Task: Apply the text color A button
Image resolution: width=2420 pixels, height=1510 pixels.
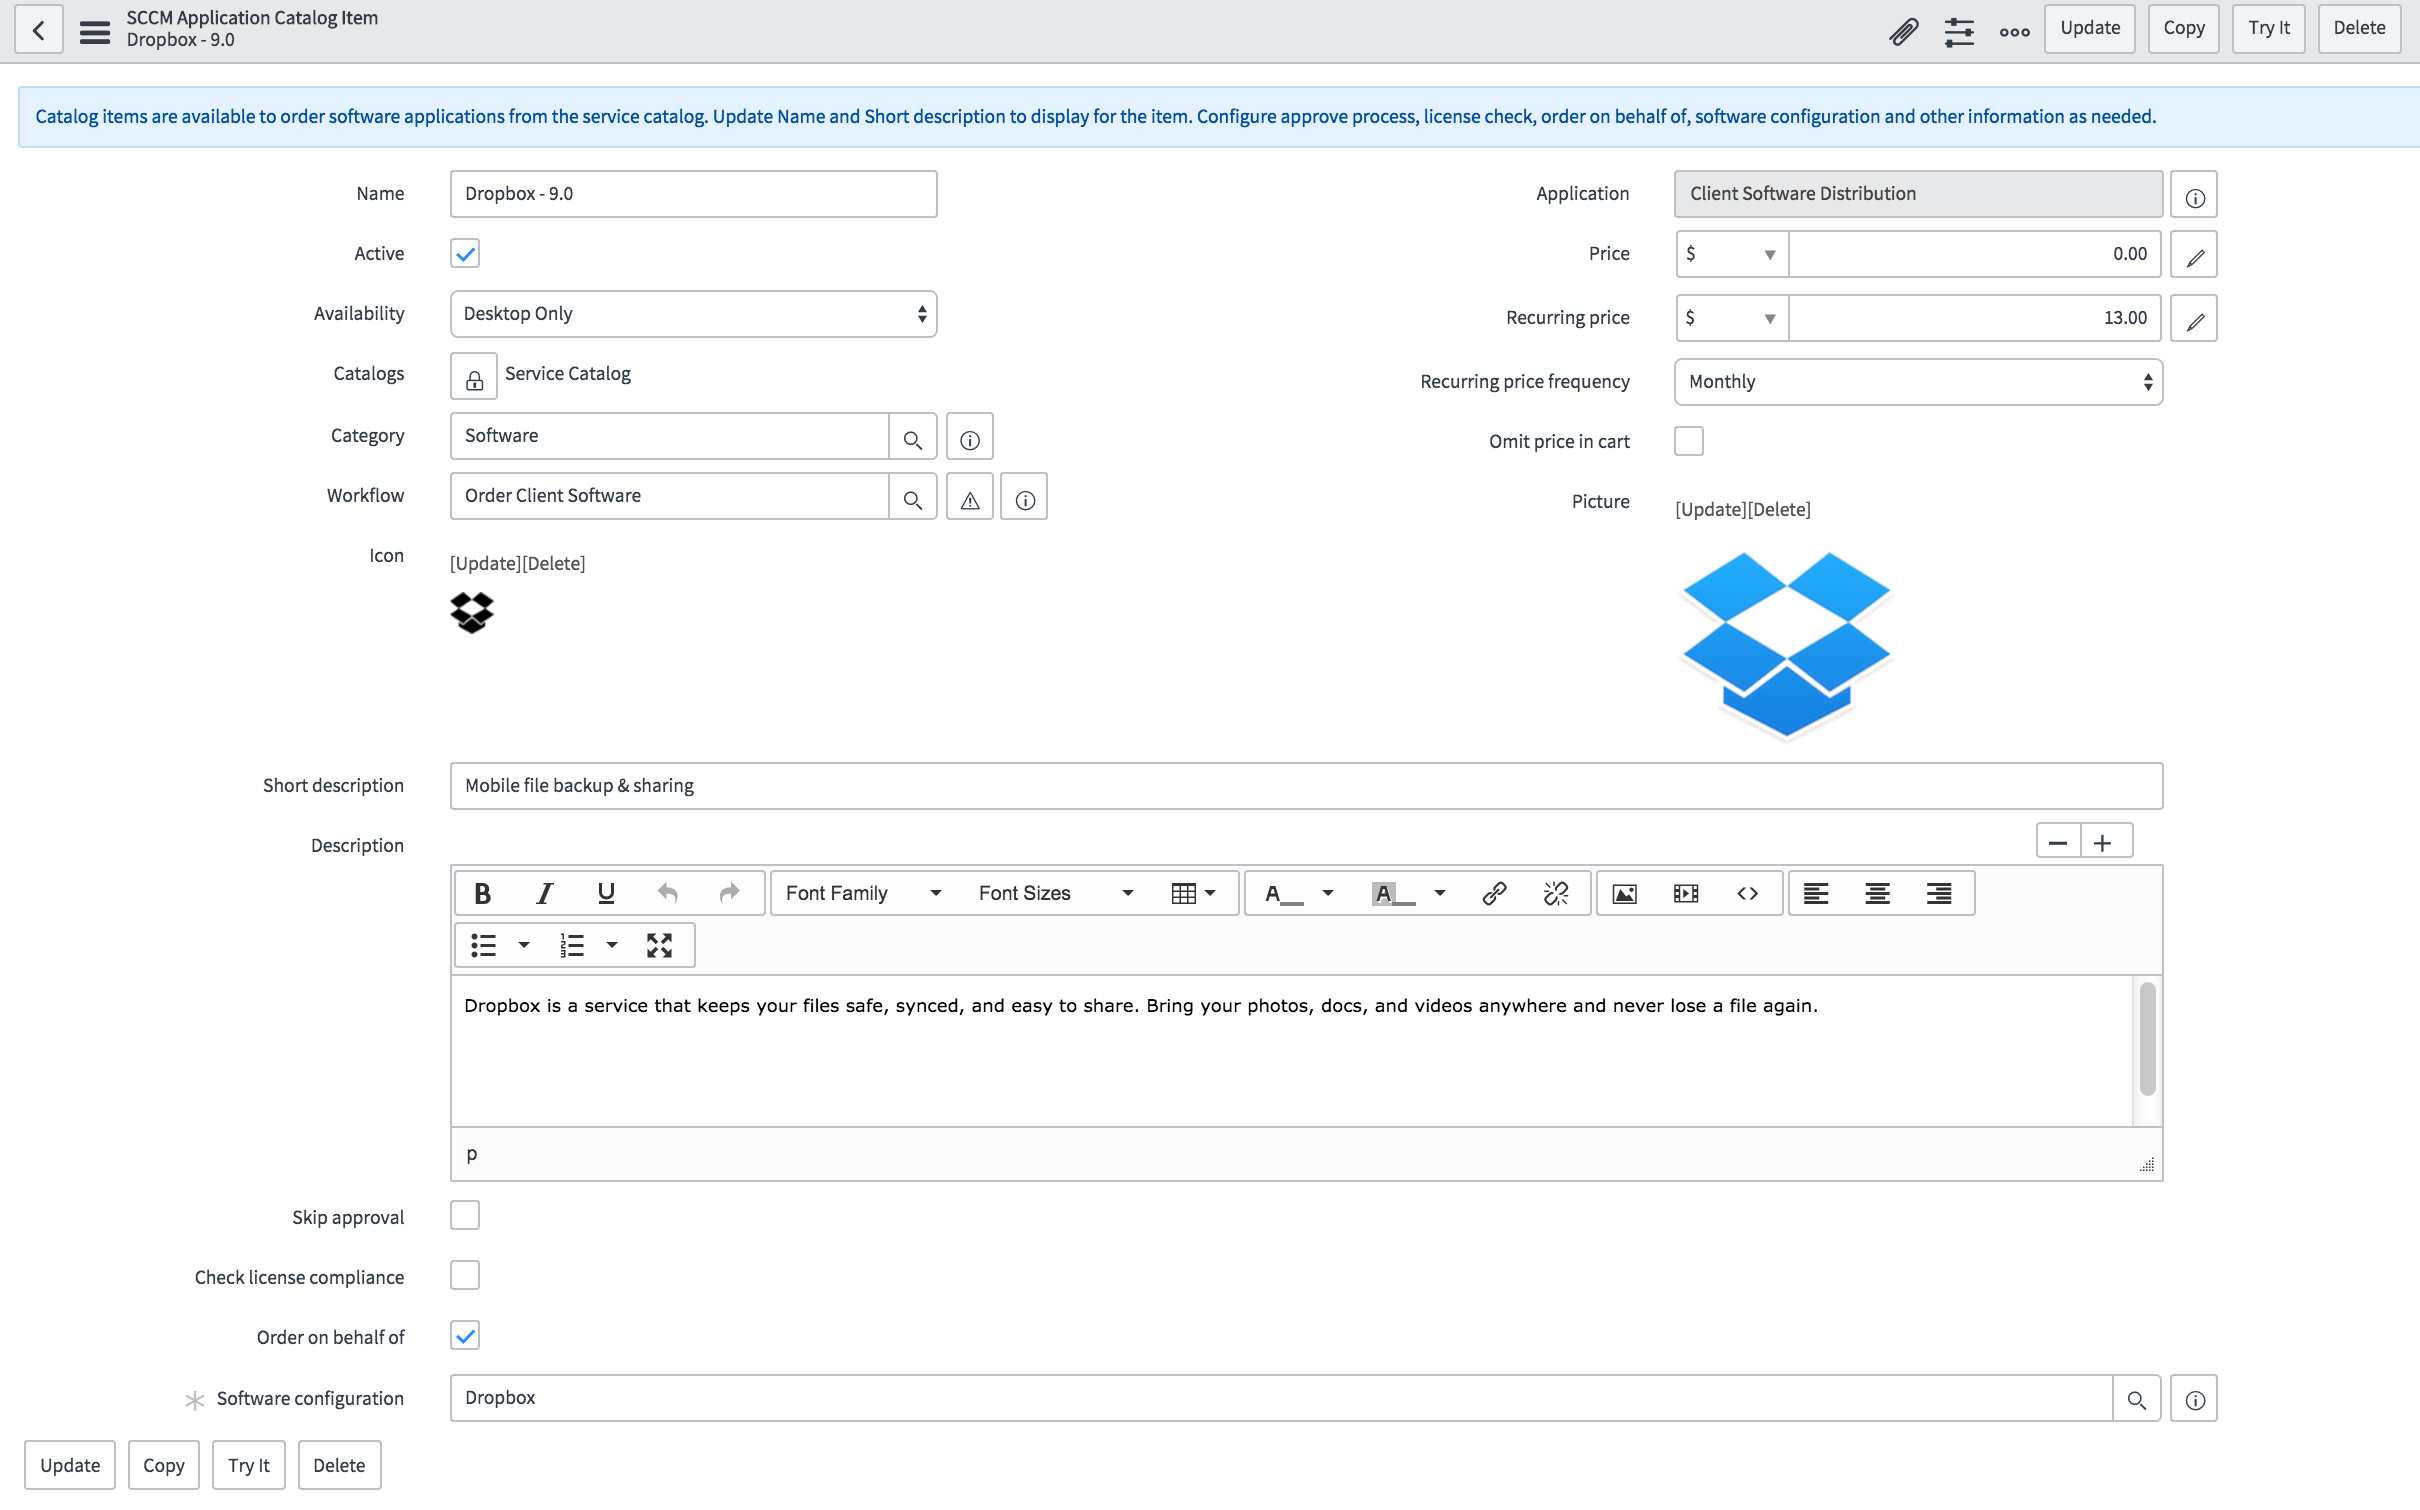Action: (1284, 893)
